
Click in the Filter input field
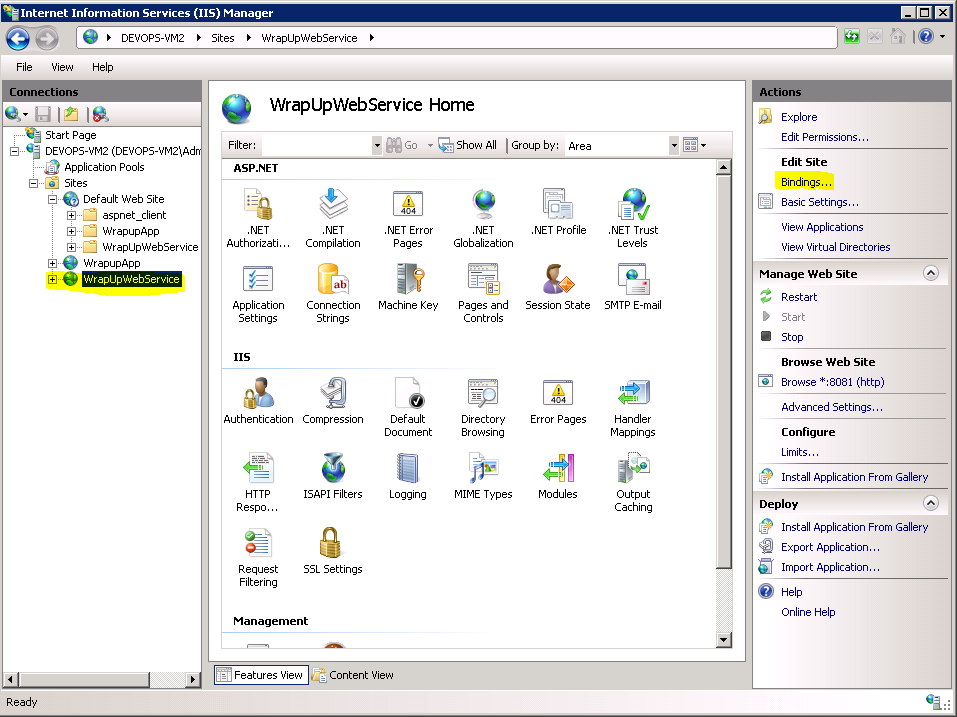tap(315, 146)
